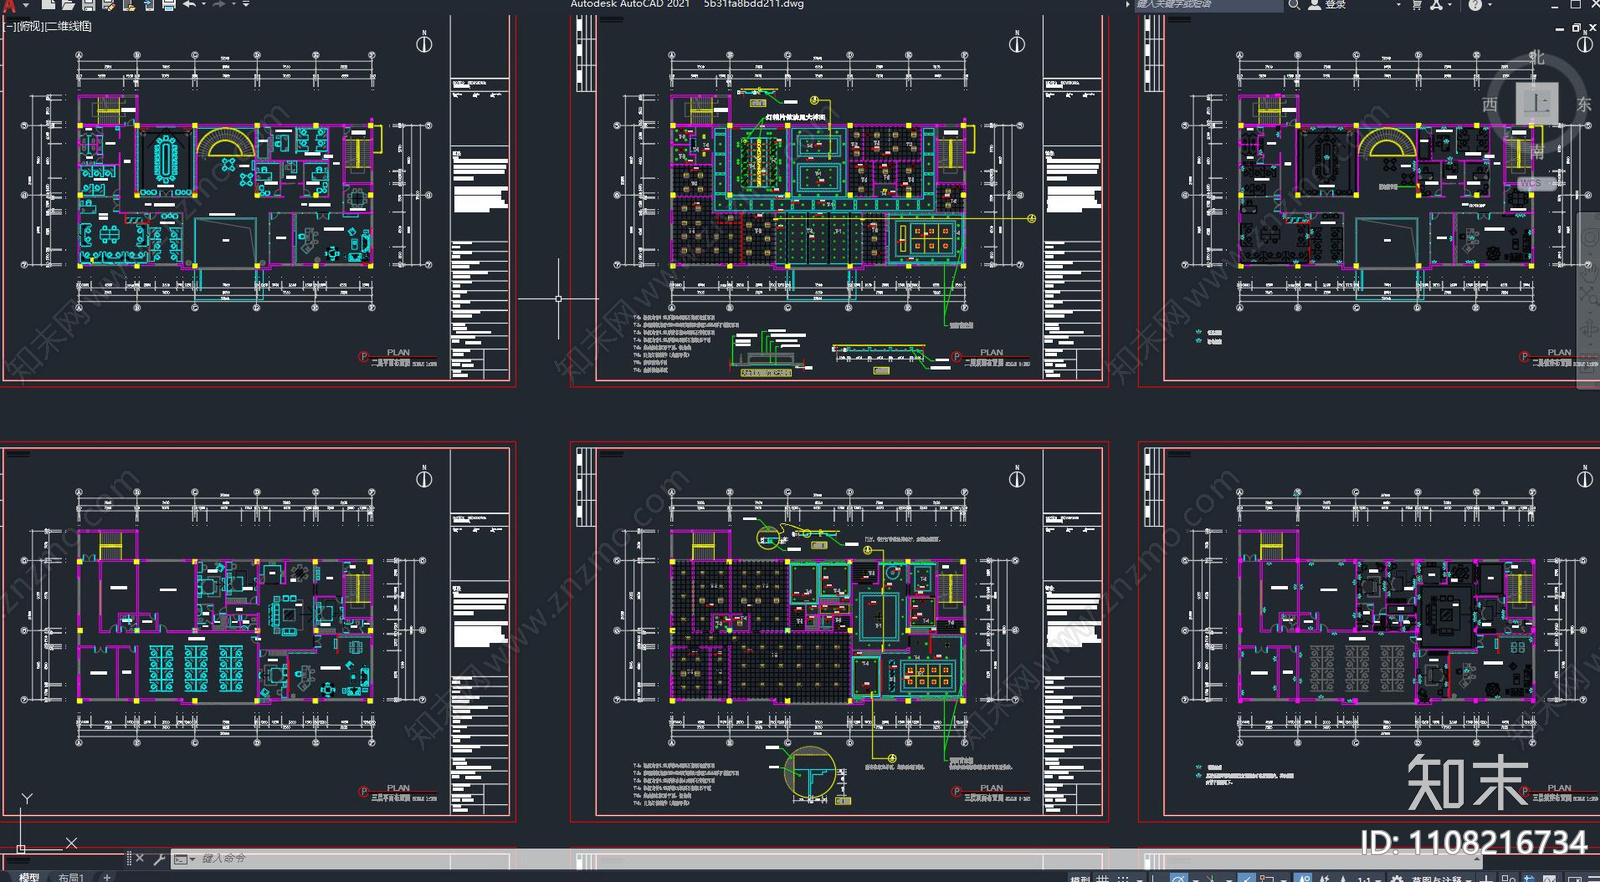Image resolution: width=1600 pixels, height=882 pixels.
Task: Toggle polar tracking in the status bar
Action: click(1178, 877)
